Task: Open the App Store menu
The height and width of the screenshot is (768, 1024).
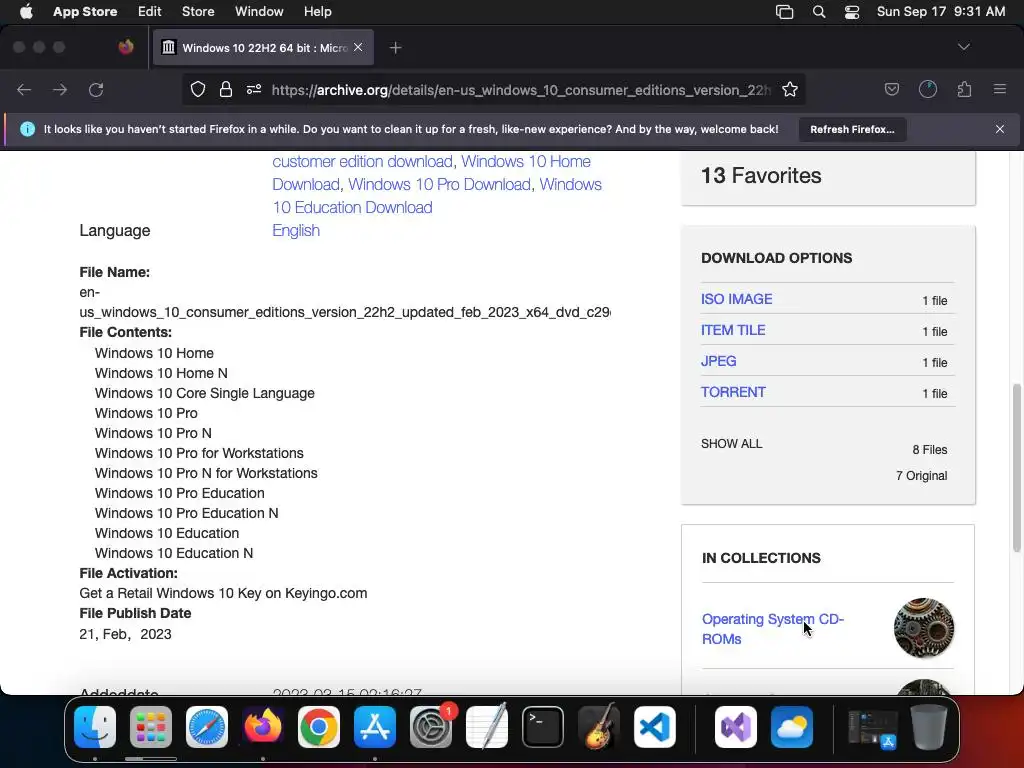Action: coord(85,11)
